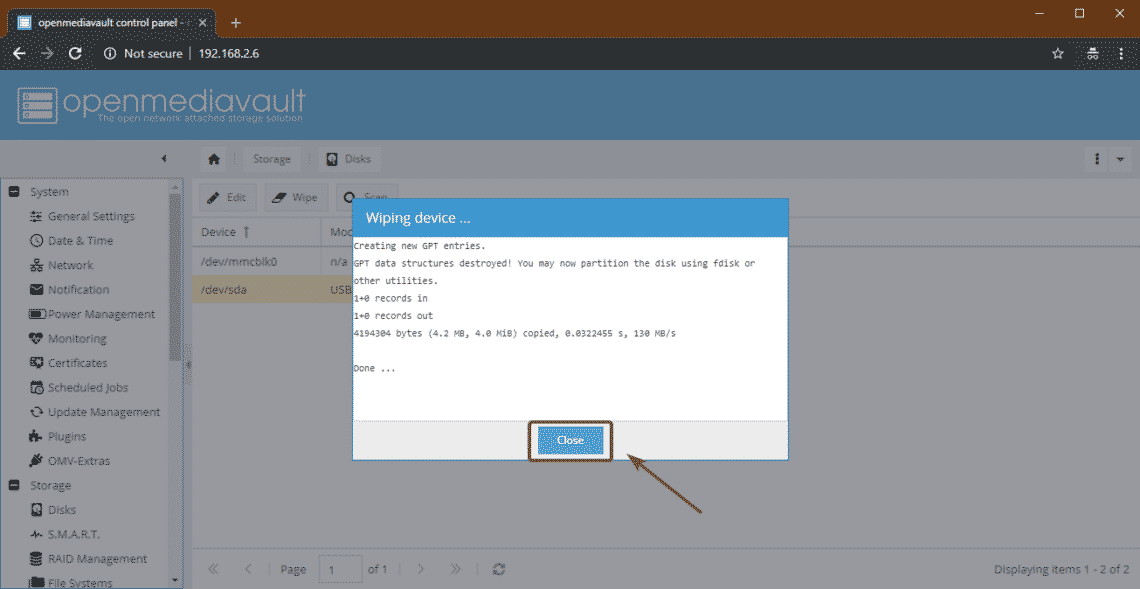The image size is (1140, 589).
Task: Click the Notification envelope icon
Action: point(36,289)
